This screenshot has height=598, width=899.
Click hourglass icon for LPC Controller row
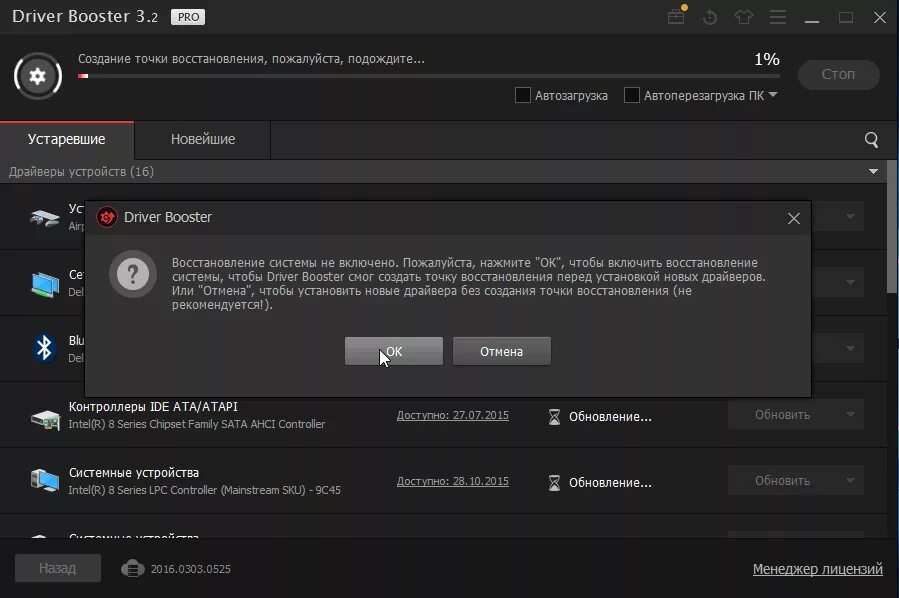tap(554, 482)
